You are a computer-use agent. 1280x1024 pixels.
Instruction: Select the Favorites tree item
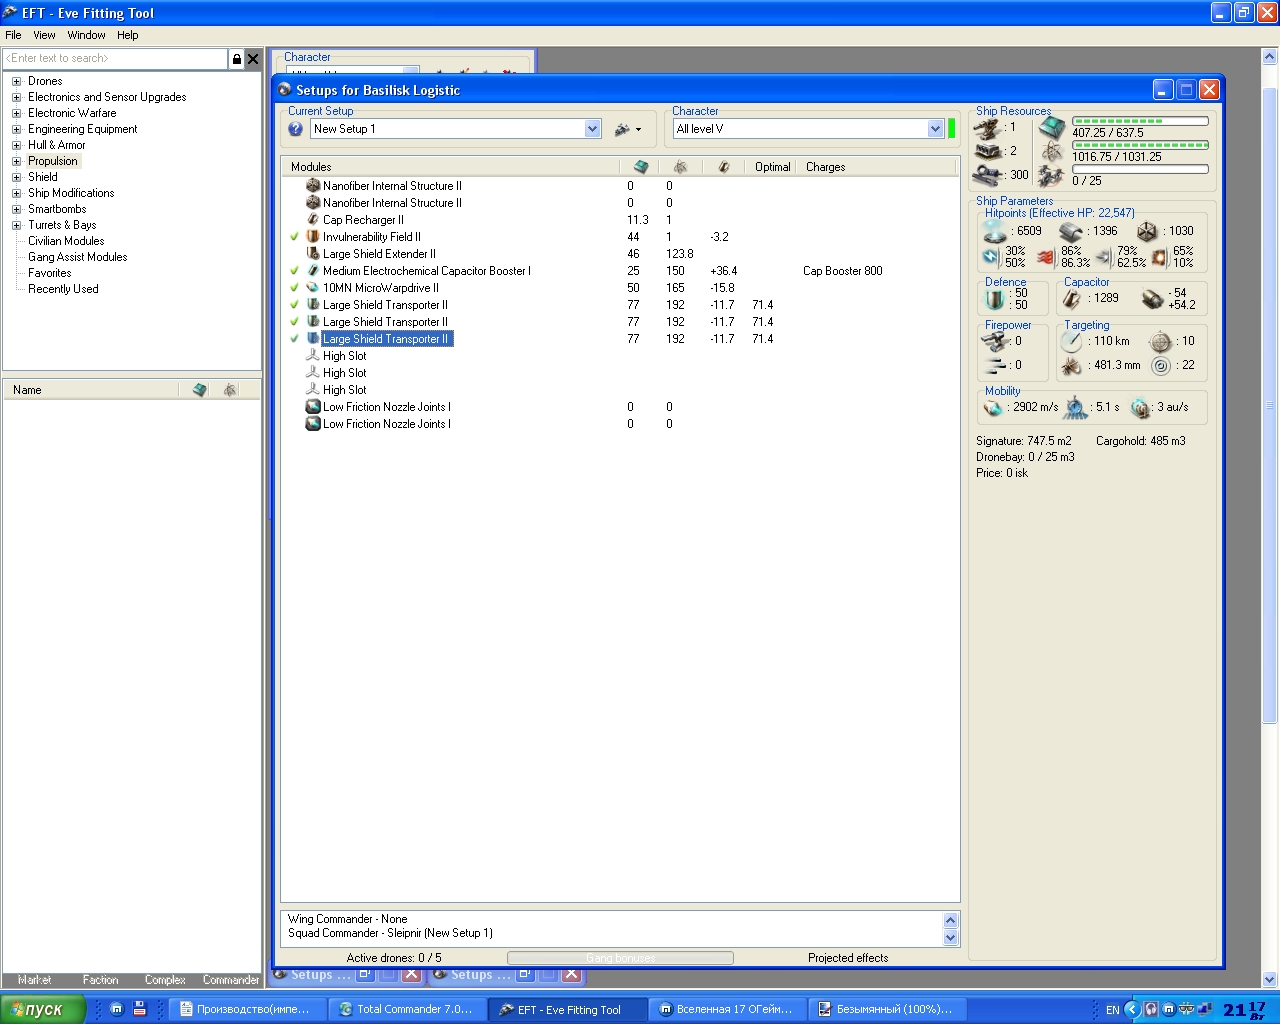[50, 273]
